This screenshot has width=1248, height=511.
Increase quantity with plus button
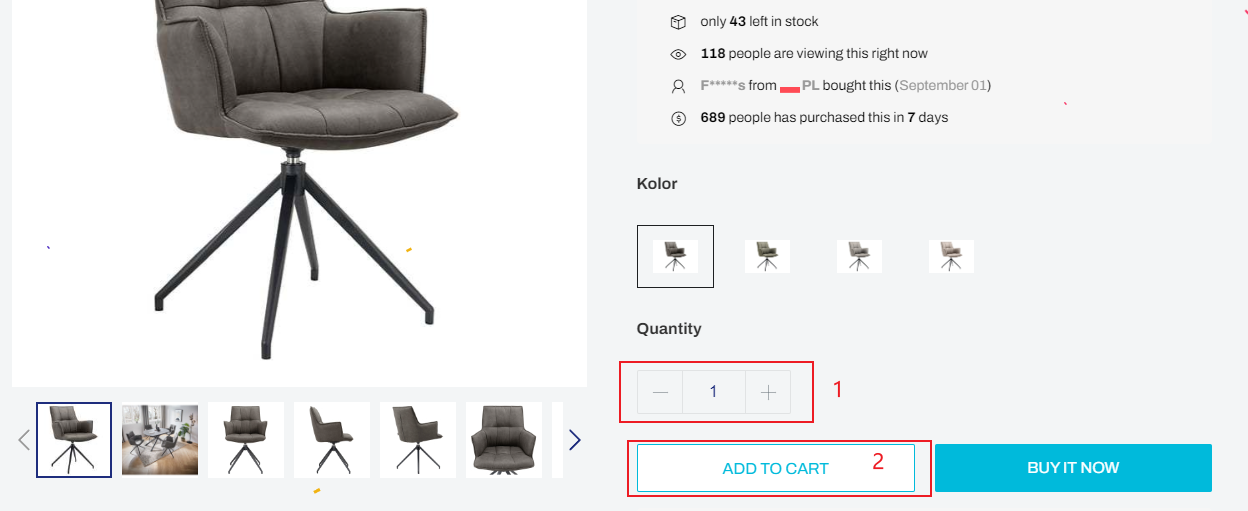pyautogui.click(x=768, y=392)
